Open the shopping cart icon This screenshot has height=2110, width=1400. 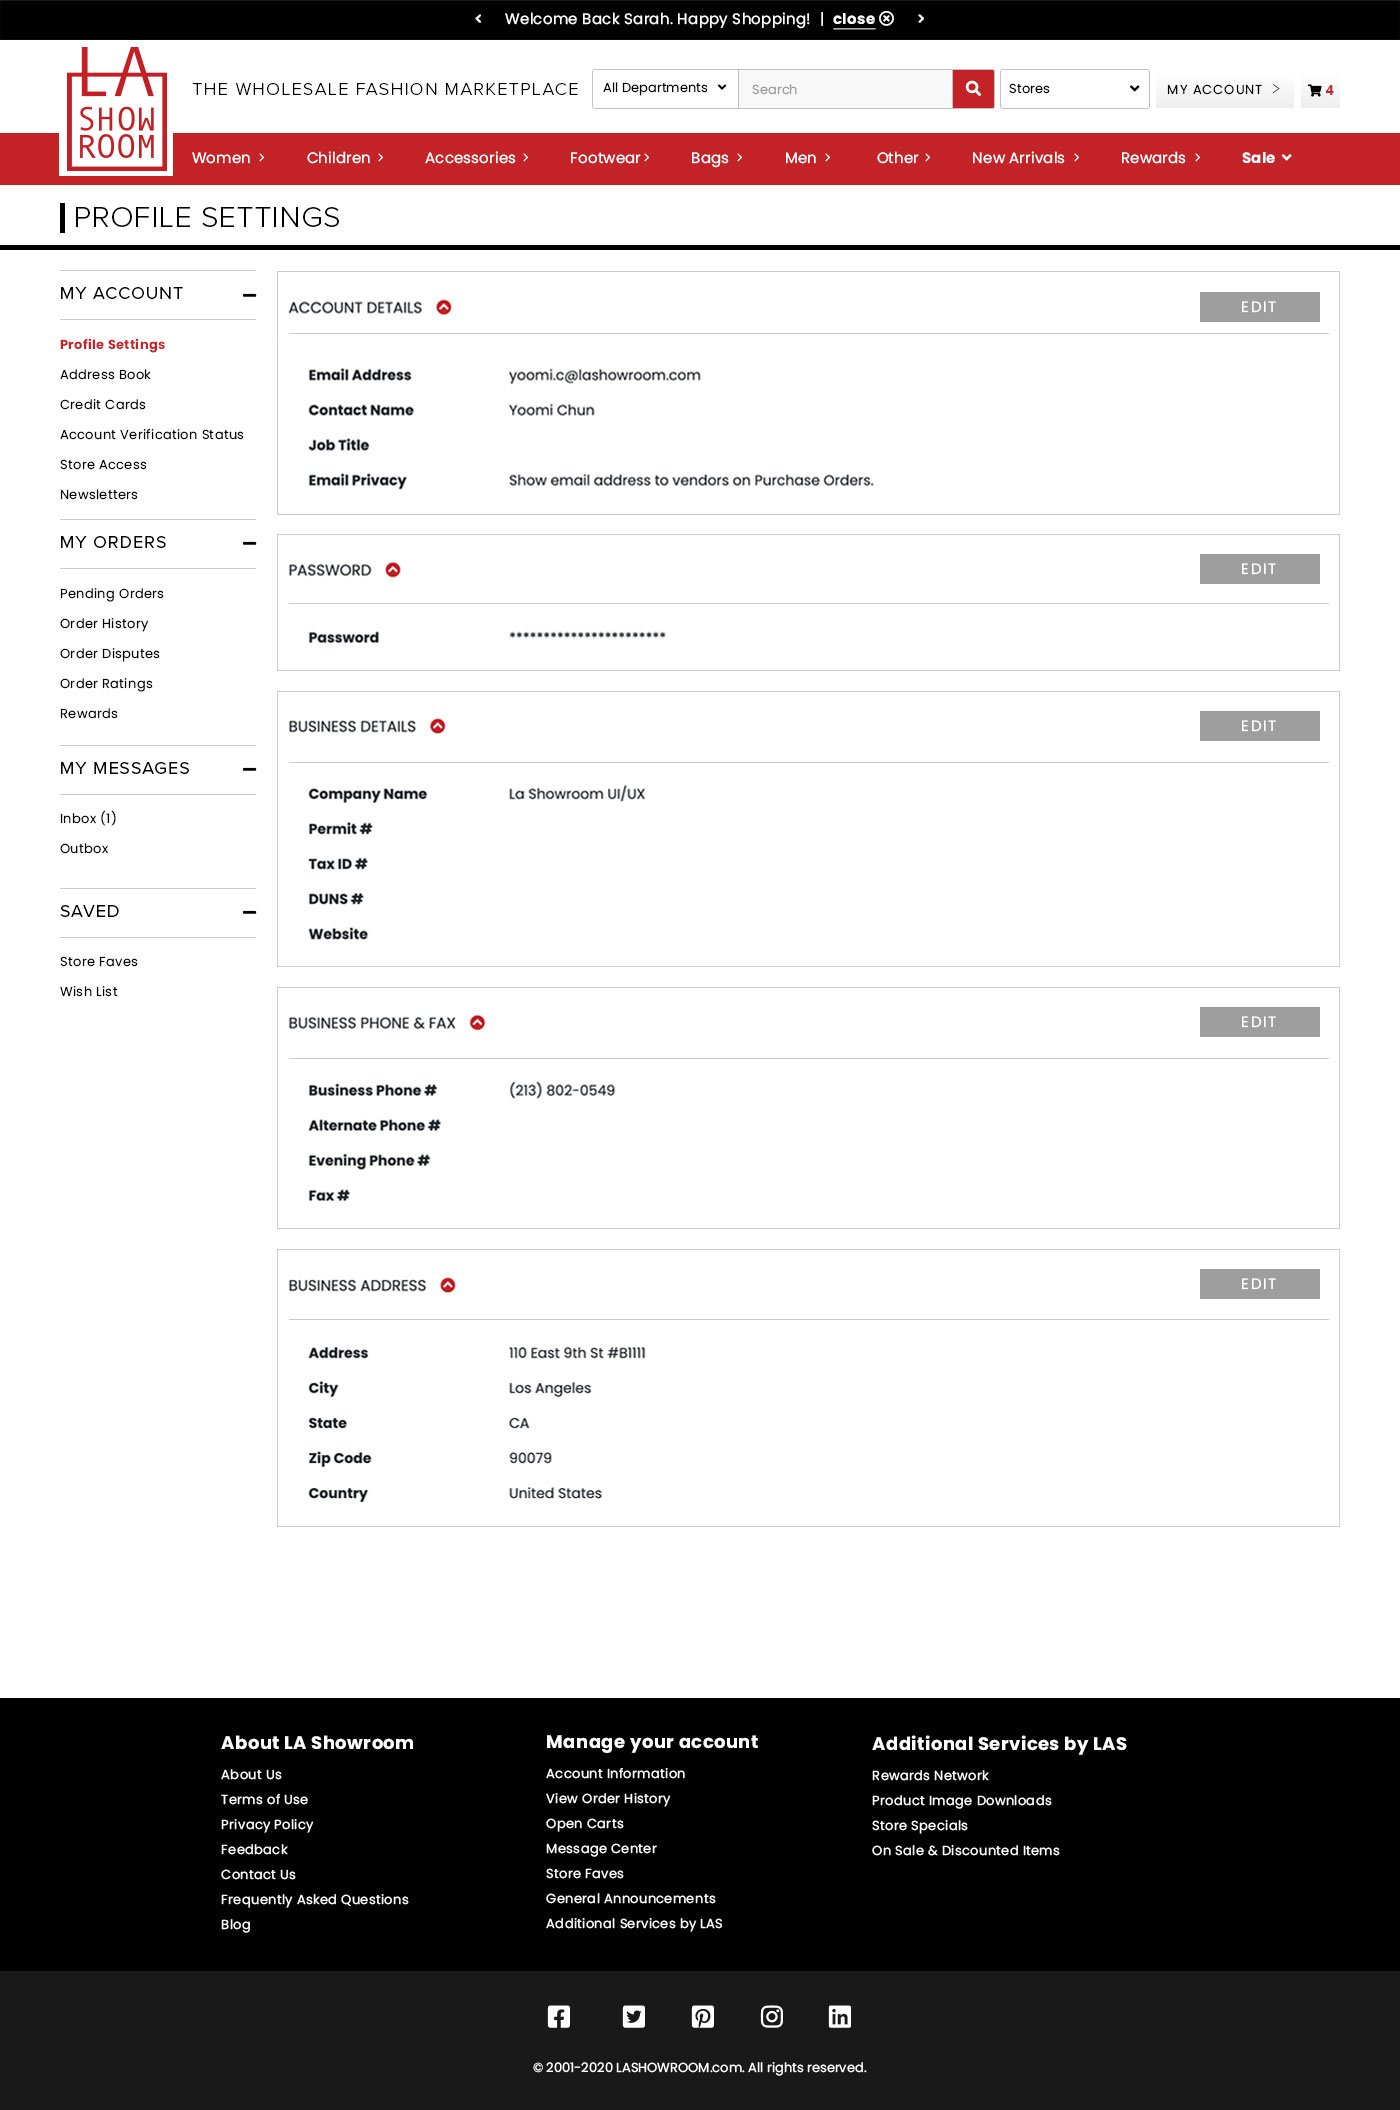click(x=1315, y=90)
